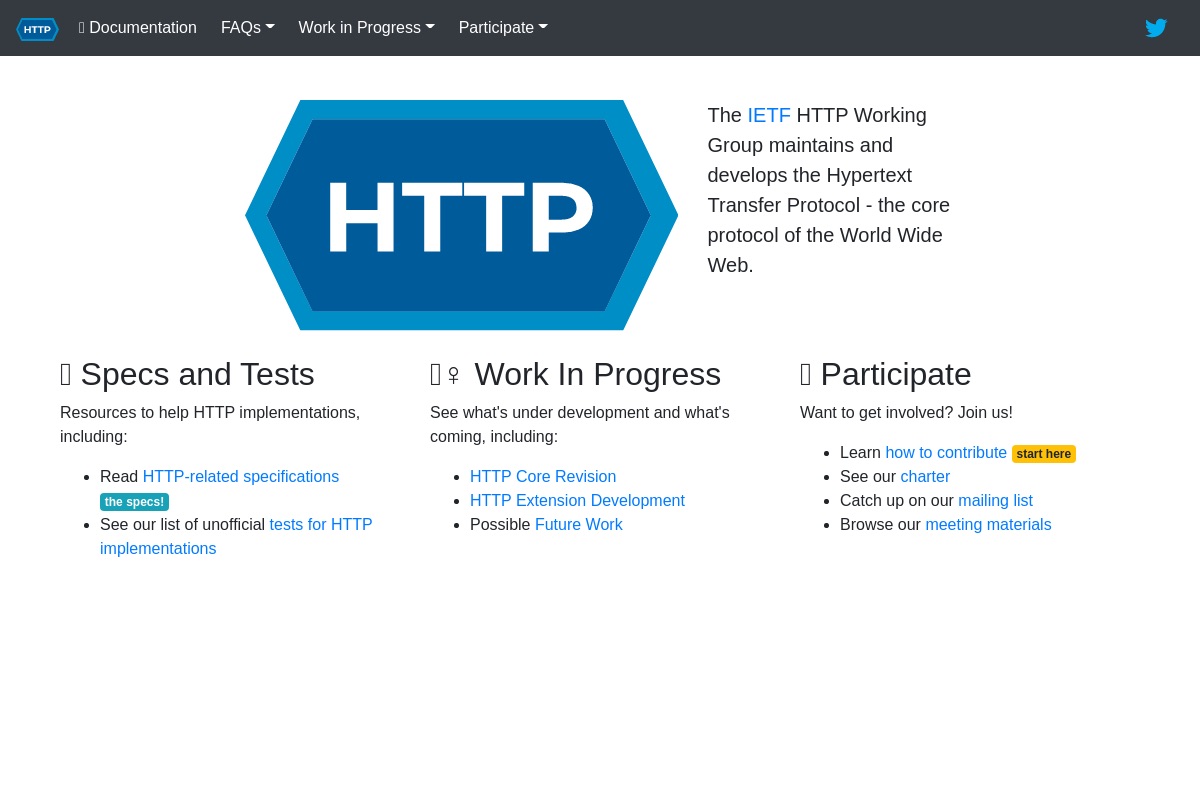Click the HTTP logo in navbar

37,29
